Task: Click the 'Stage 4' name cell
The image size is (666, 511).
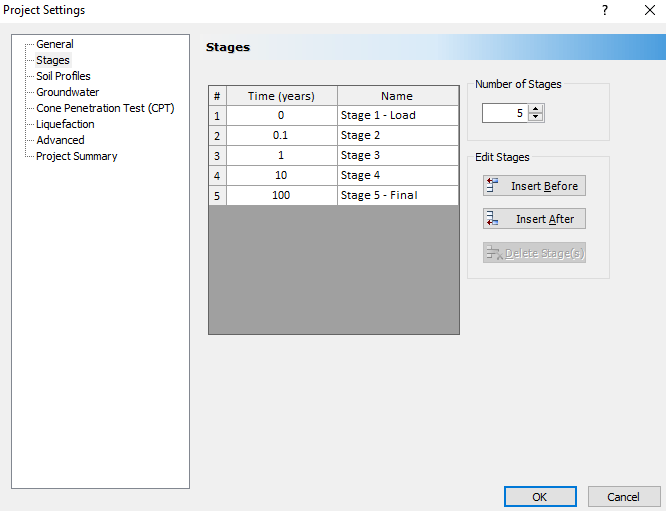Action: 398,175
